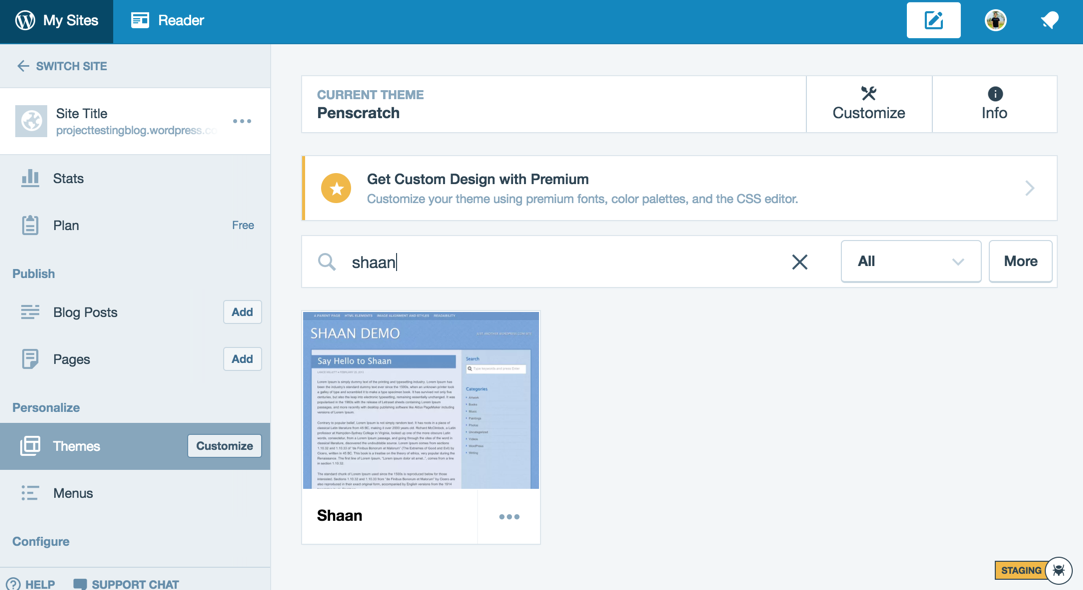The width and height of the screenshot is (1083, 590).
Task: Click the Support Chat speech bubble icon
Action: point(80,584)
